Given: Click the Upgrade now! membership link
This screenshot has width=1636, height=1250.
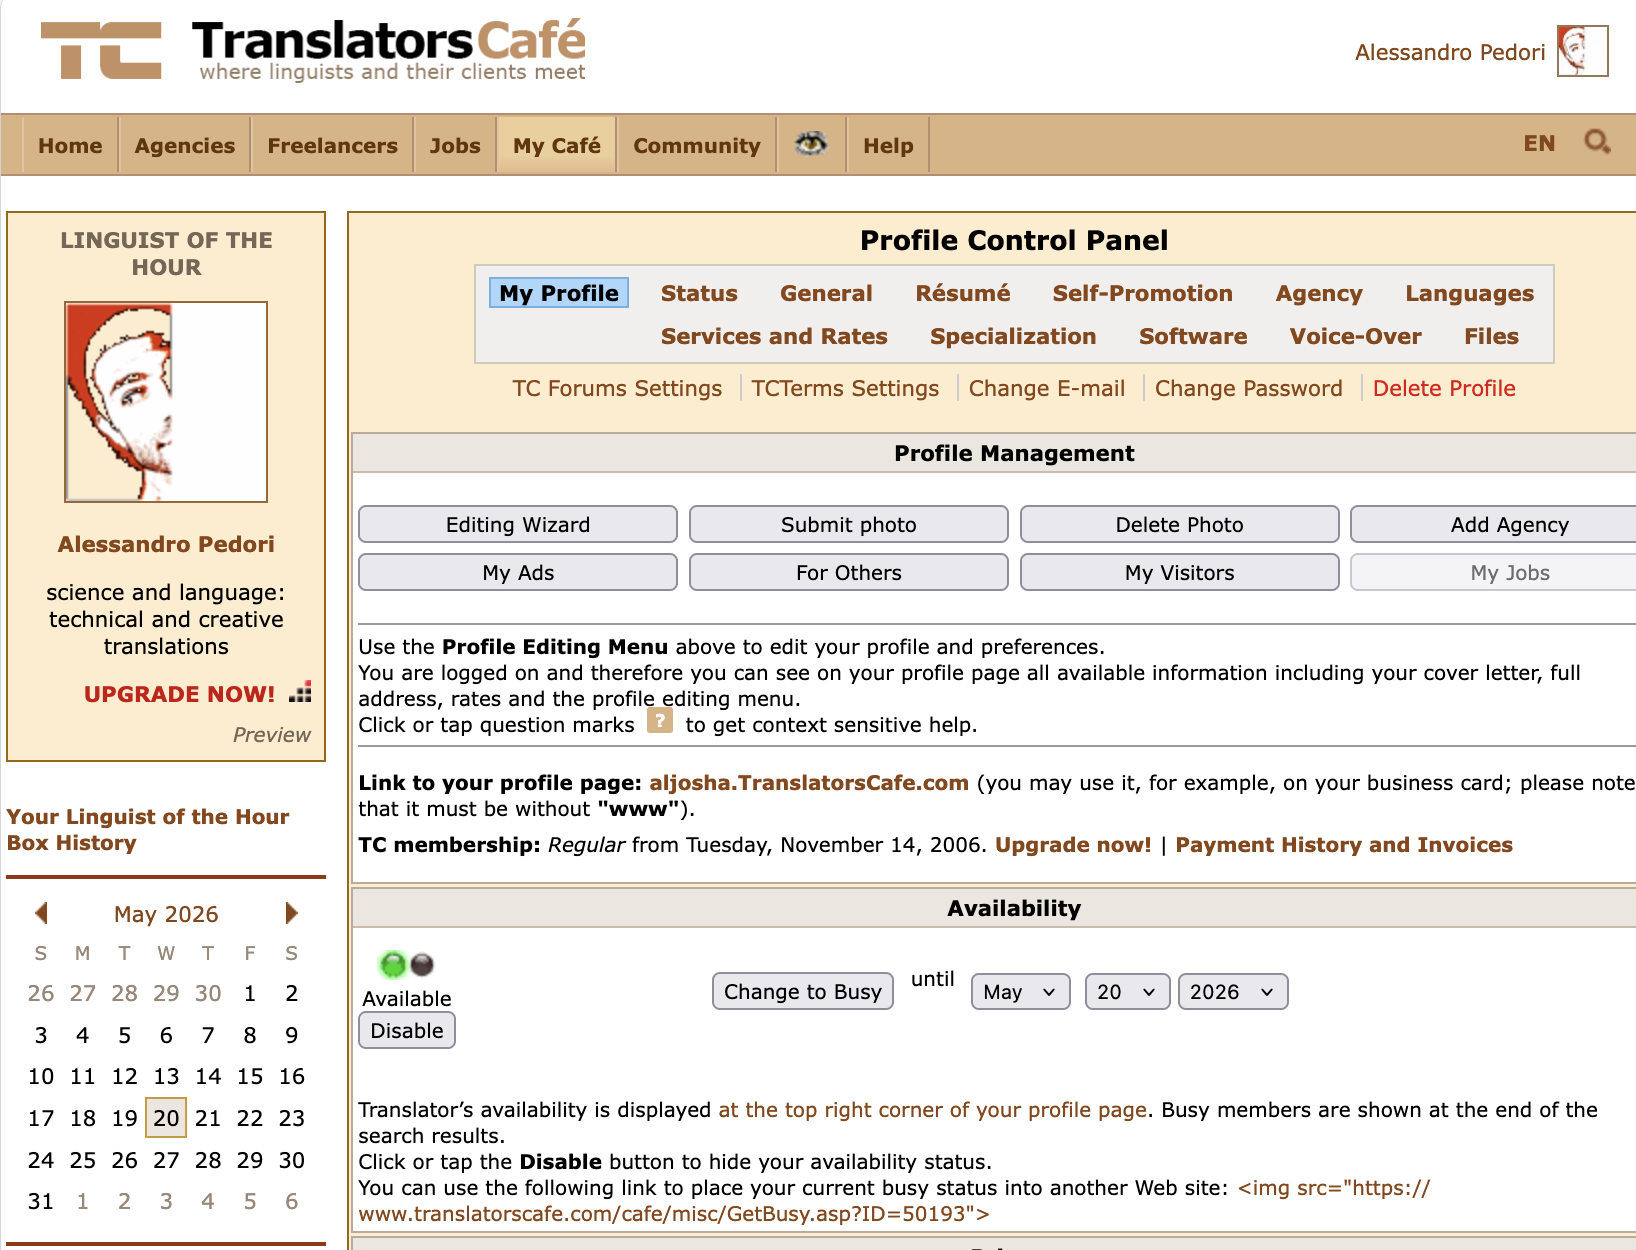Looking at the screenshot, I should tap(1073, 845).
